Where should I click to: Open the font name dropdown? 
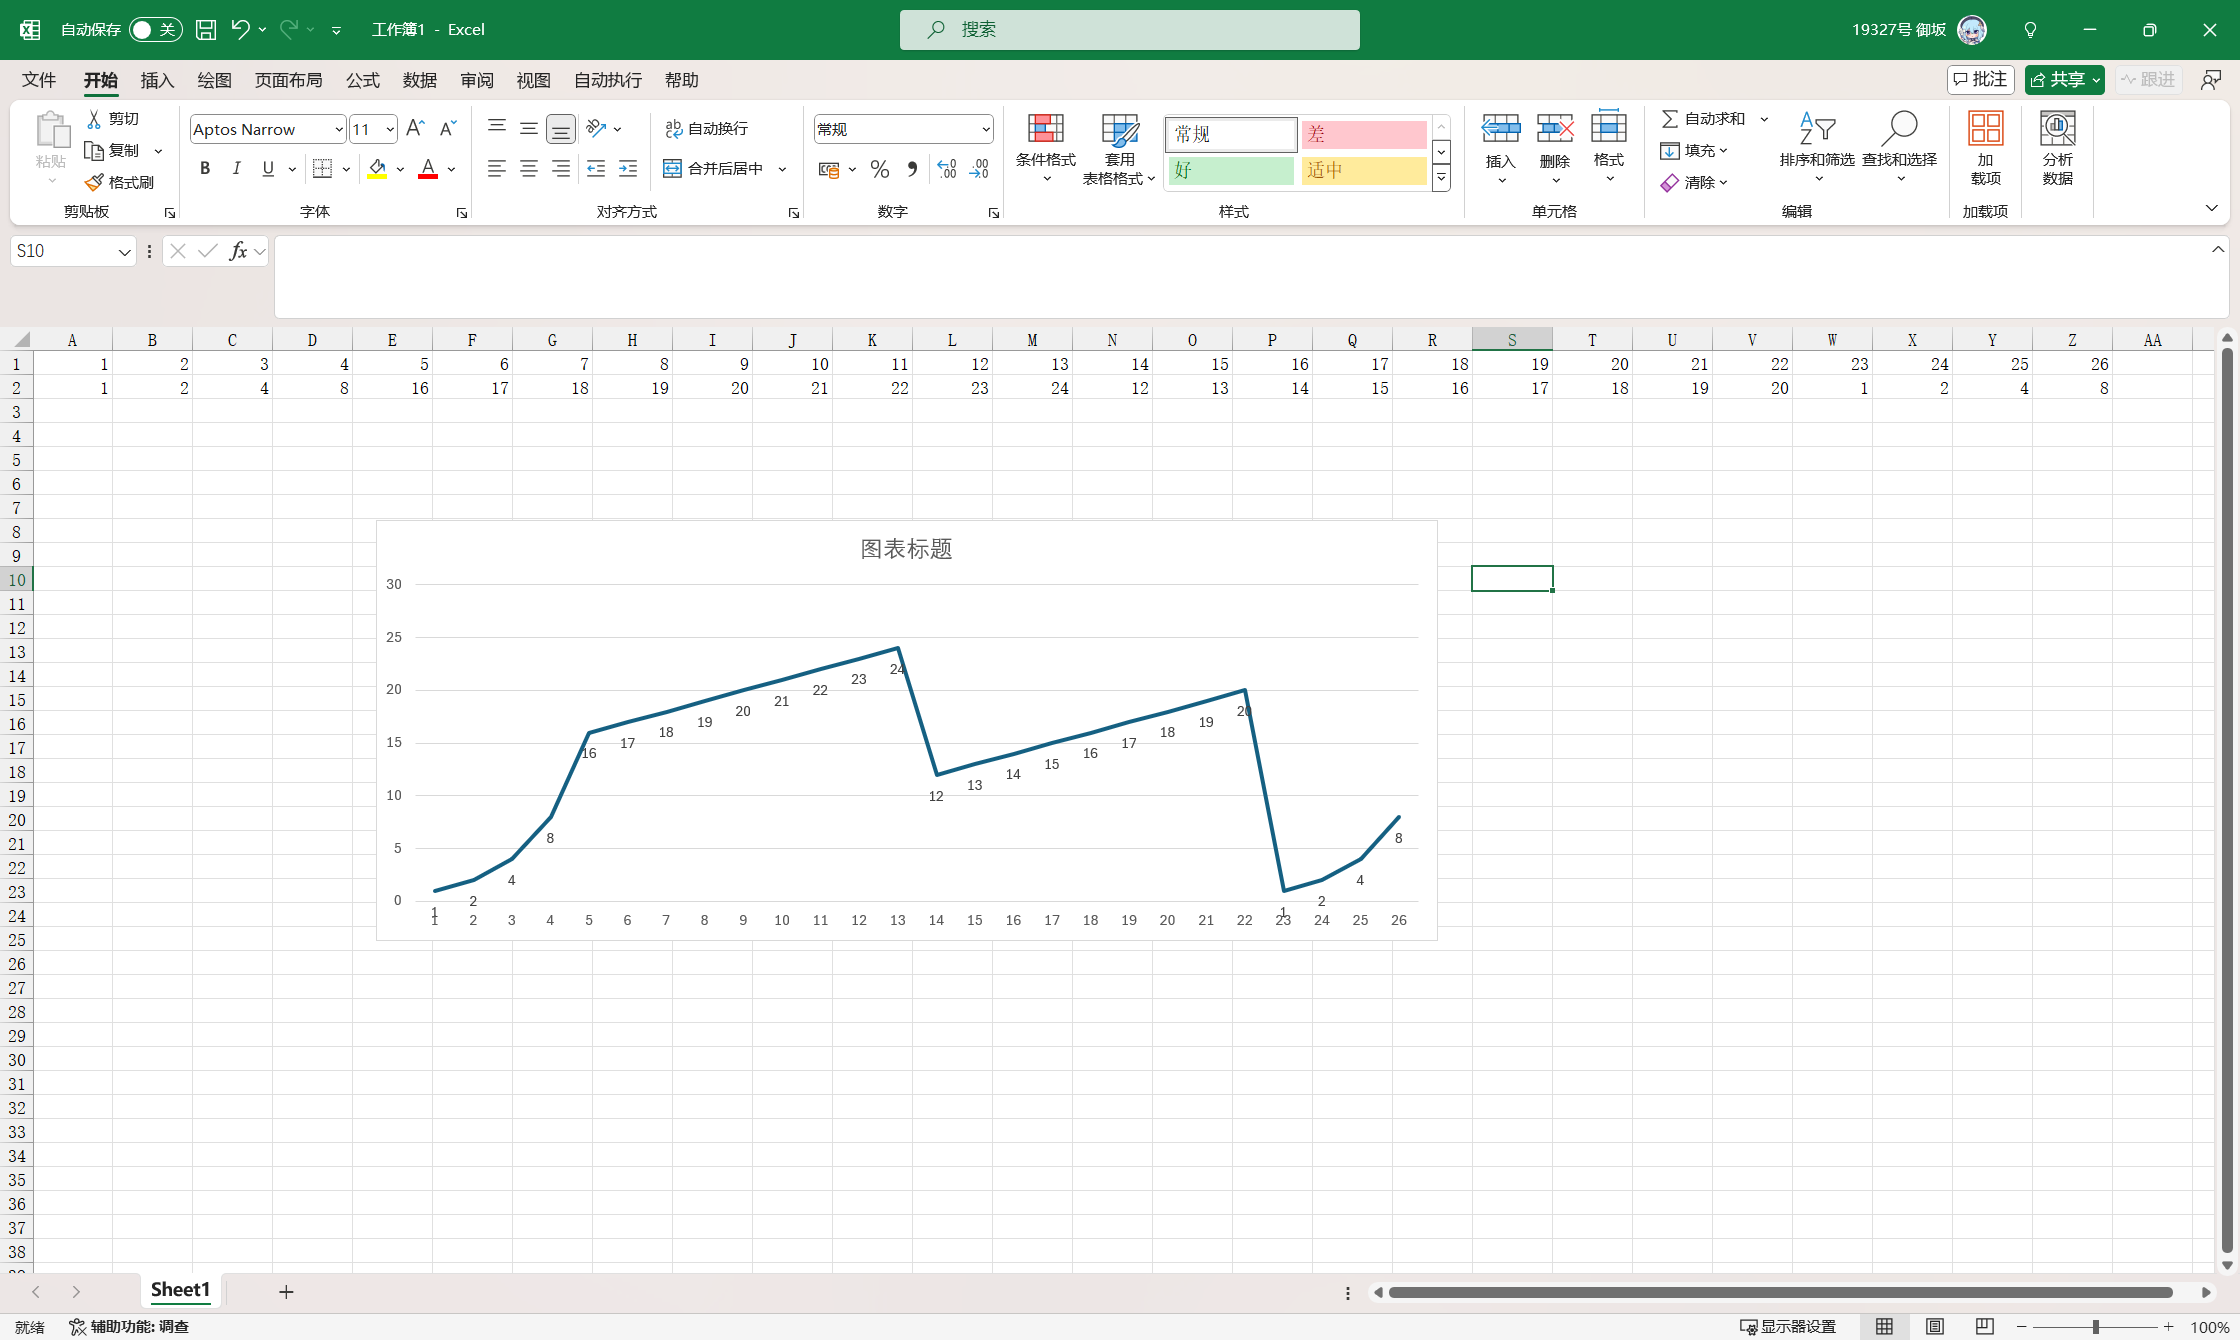coord(339,129)
